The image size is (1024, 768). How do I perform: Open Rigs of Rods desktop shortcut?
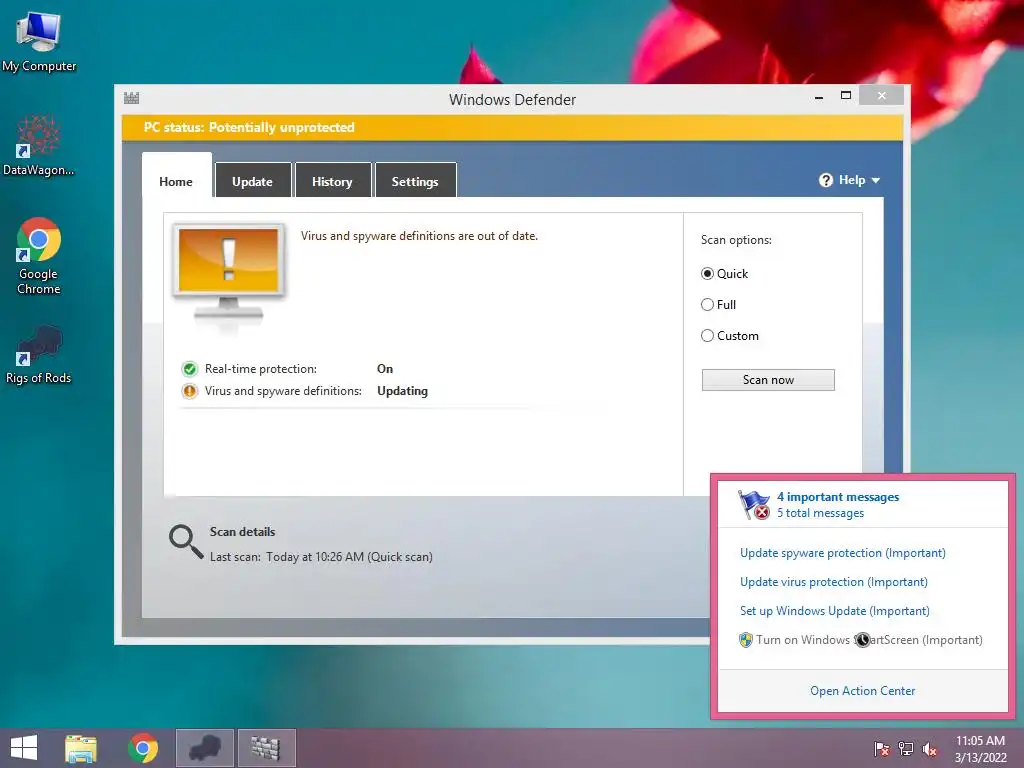click(39, 355)
